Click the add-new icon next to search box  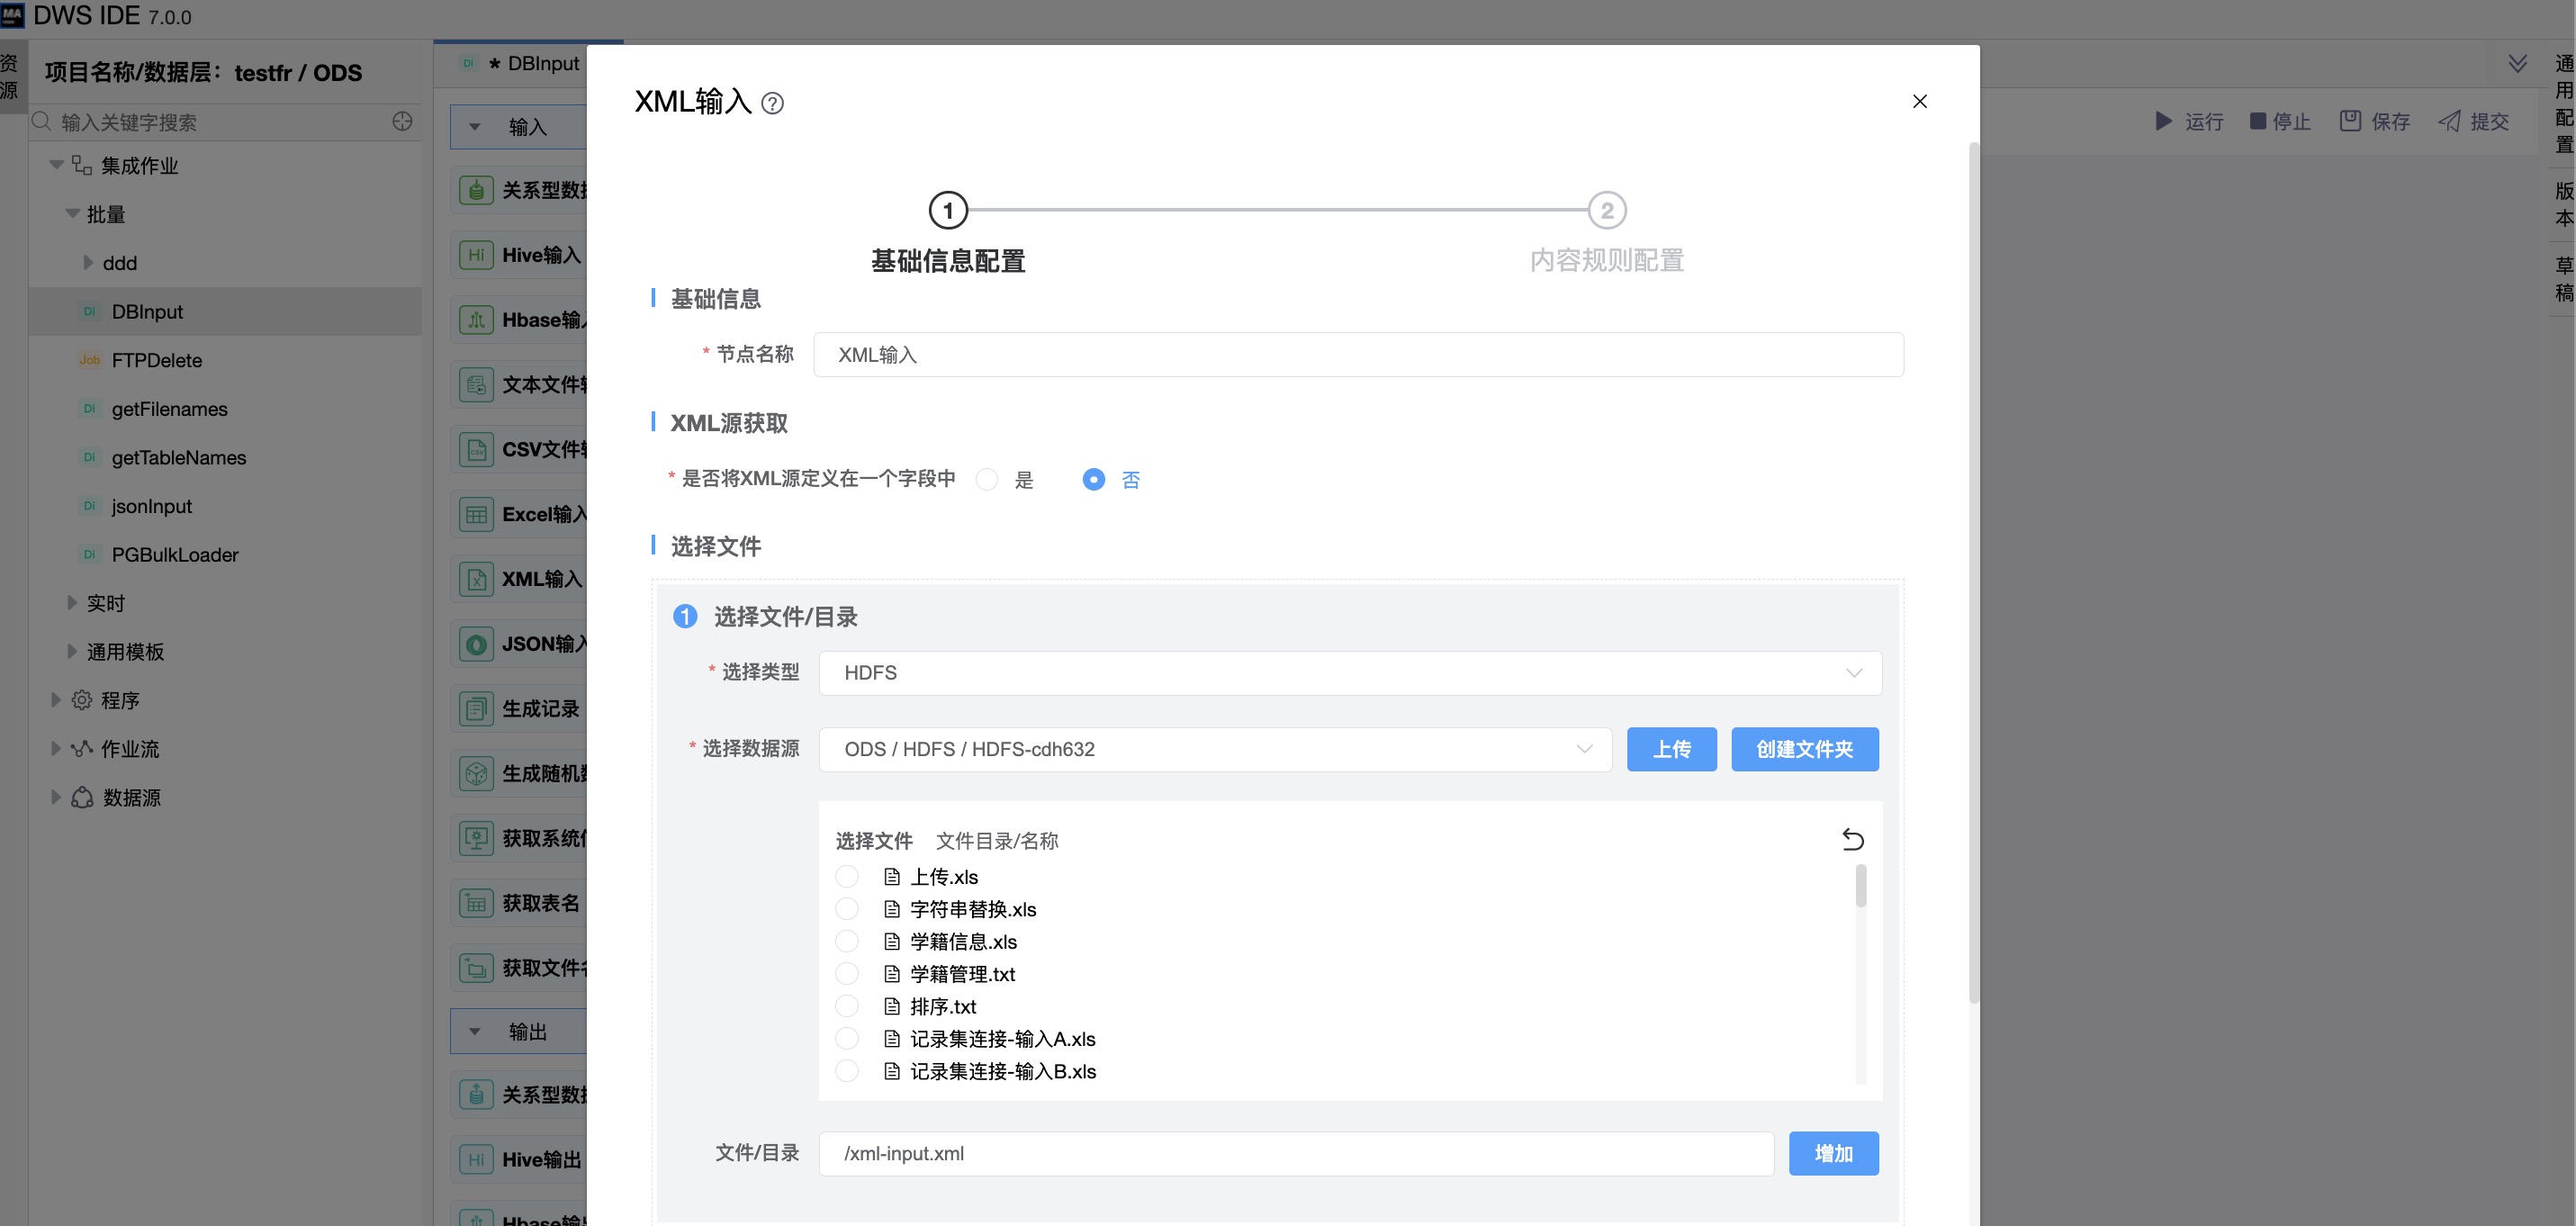tap(402, 121)
